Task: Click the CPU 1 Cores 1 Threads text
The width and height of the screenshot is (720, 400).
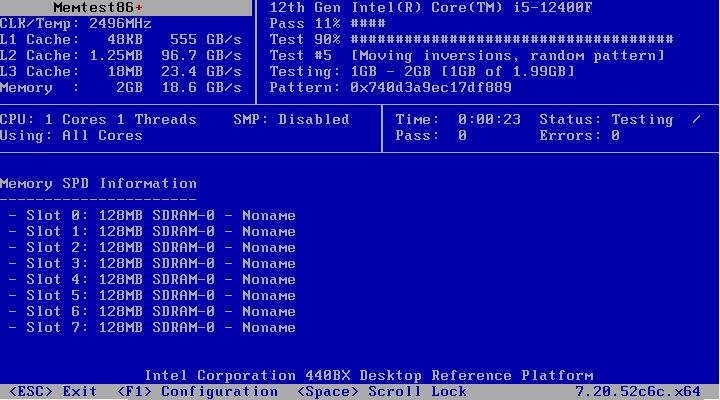Action: point(98,119)
